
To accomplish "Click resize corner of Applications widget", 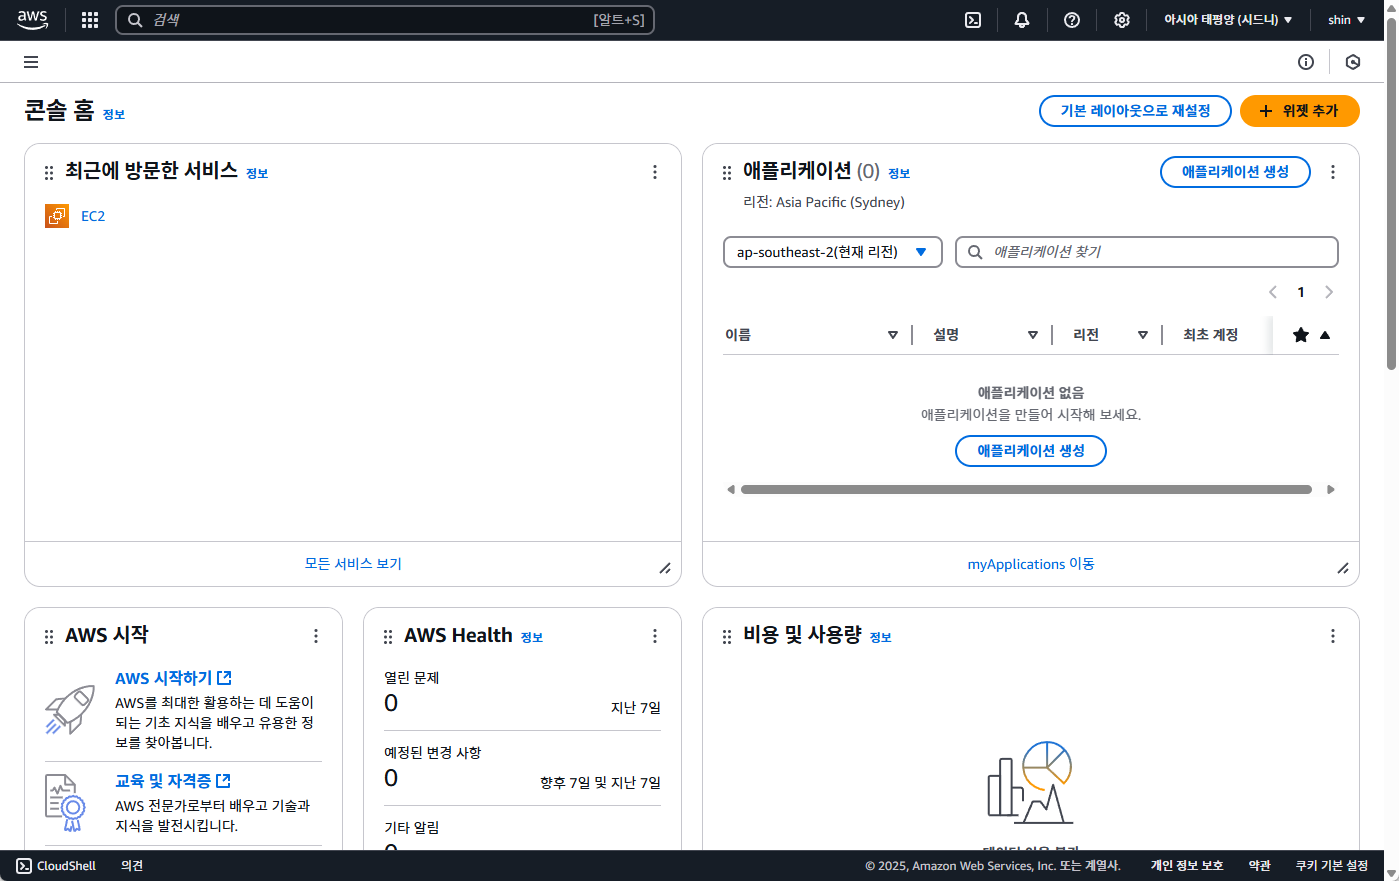I will (x=1343, y=568).
